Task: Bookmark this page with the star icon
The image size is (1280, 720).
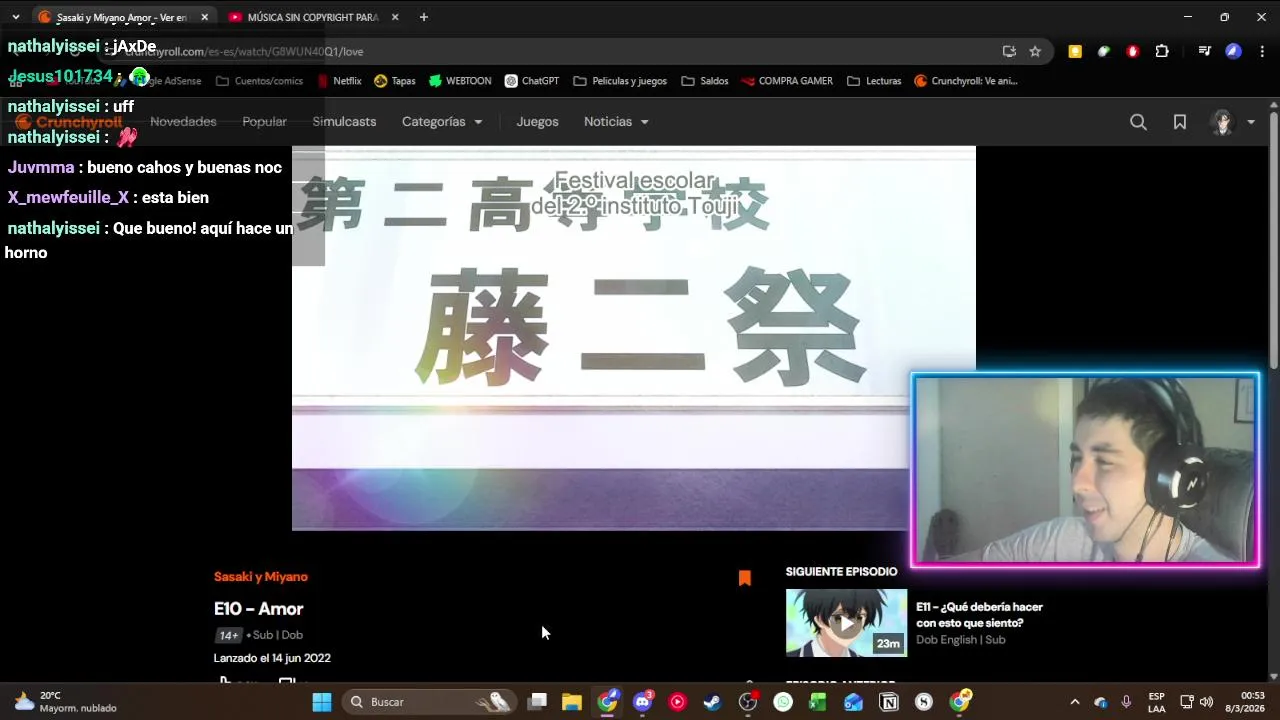Action: [x=1035, y=51]
